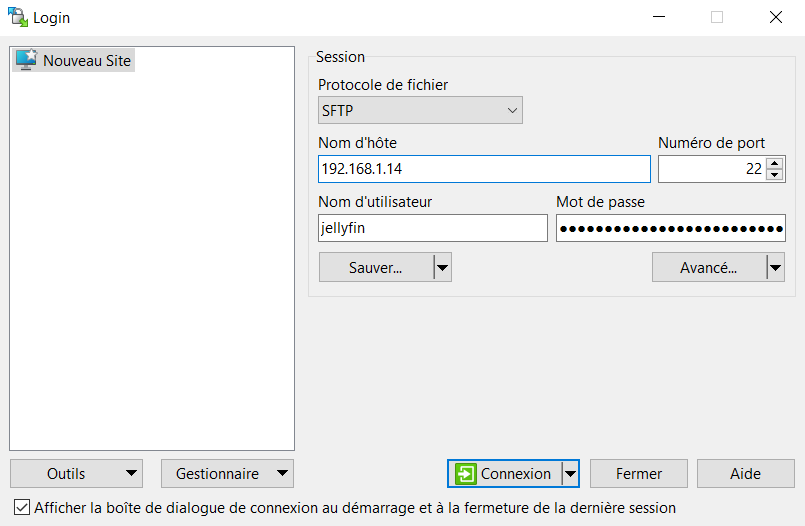Open the Gestionnaire menu button
805x526 pixels.
pyautogui.click(x=227, y=474)
